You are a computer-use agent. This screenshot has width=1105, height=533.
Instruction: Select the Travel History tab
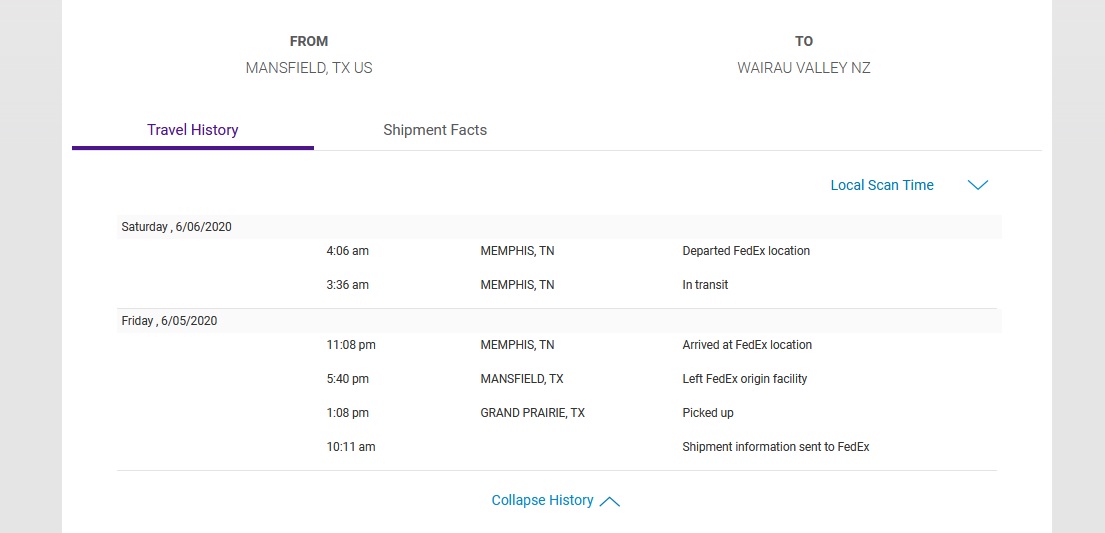192,130
